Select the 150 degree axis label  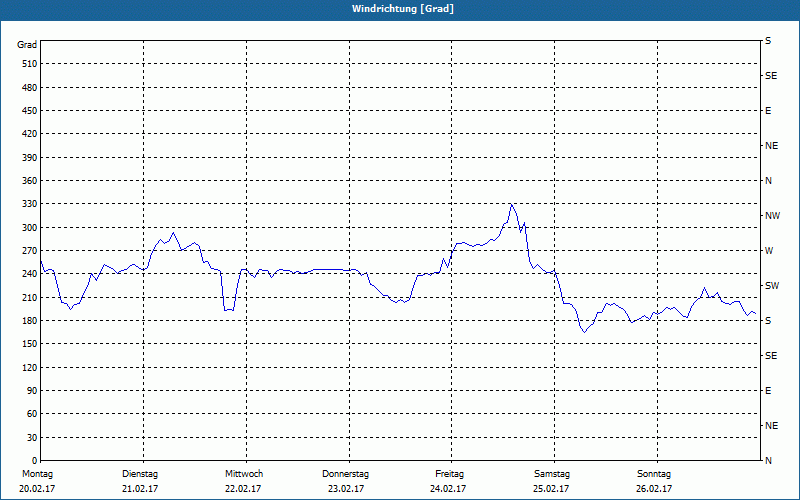click(x=30, y=344)
